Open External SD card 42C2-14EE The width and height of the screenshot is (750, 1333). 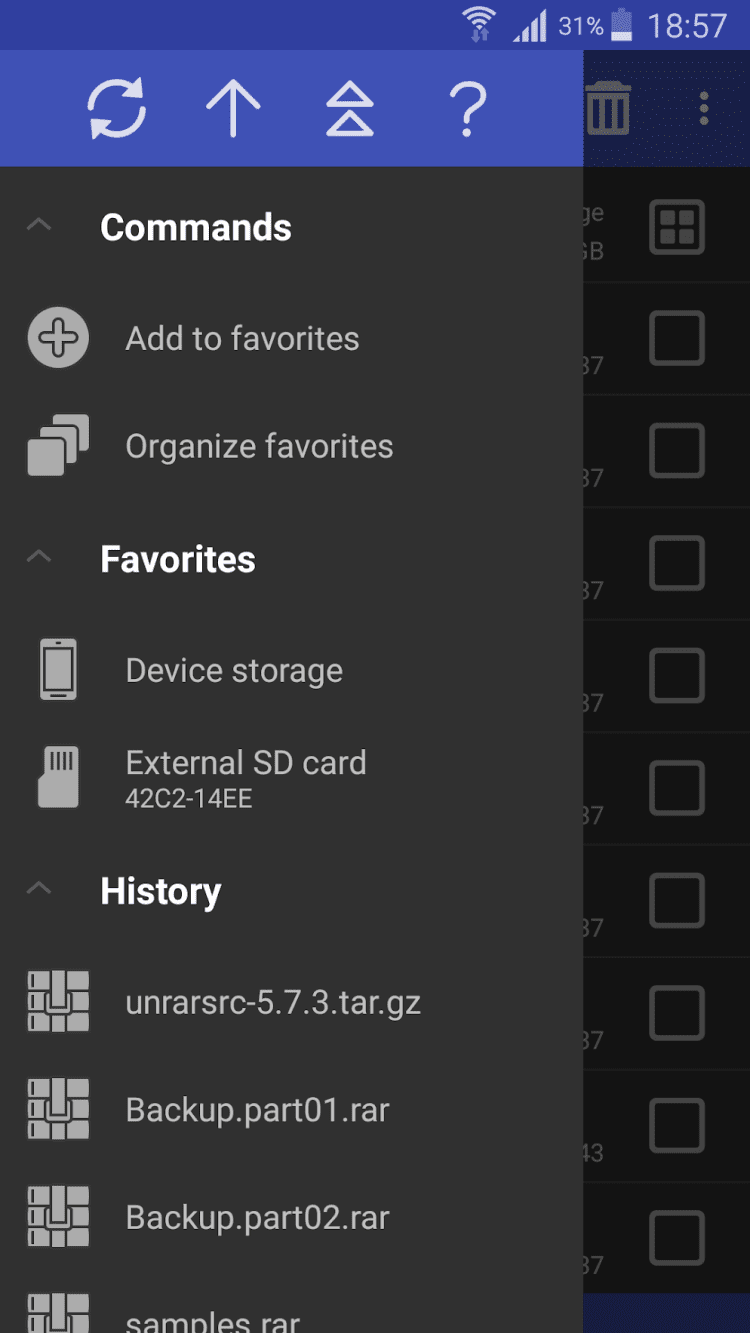pos(245,776)
